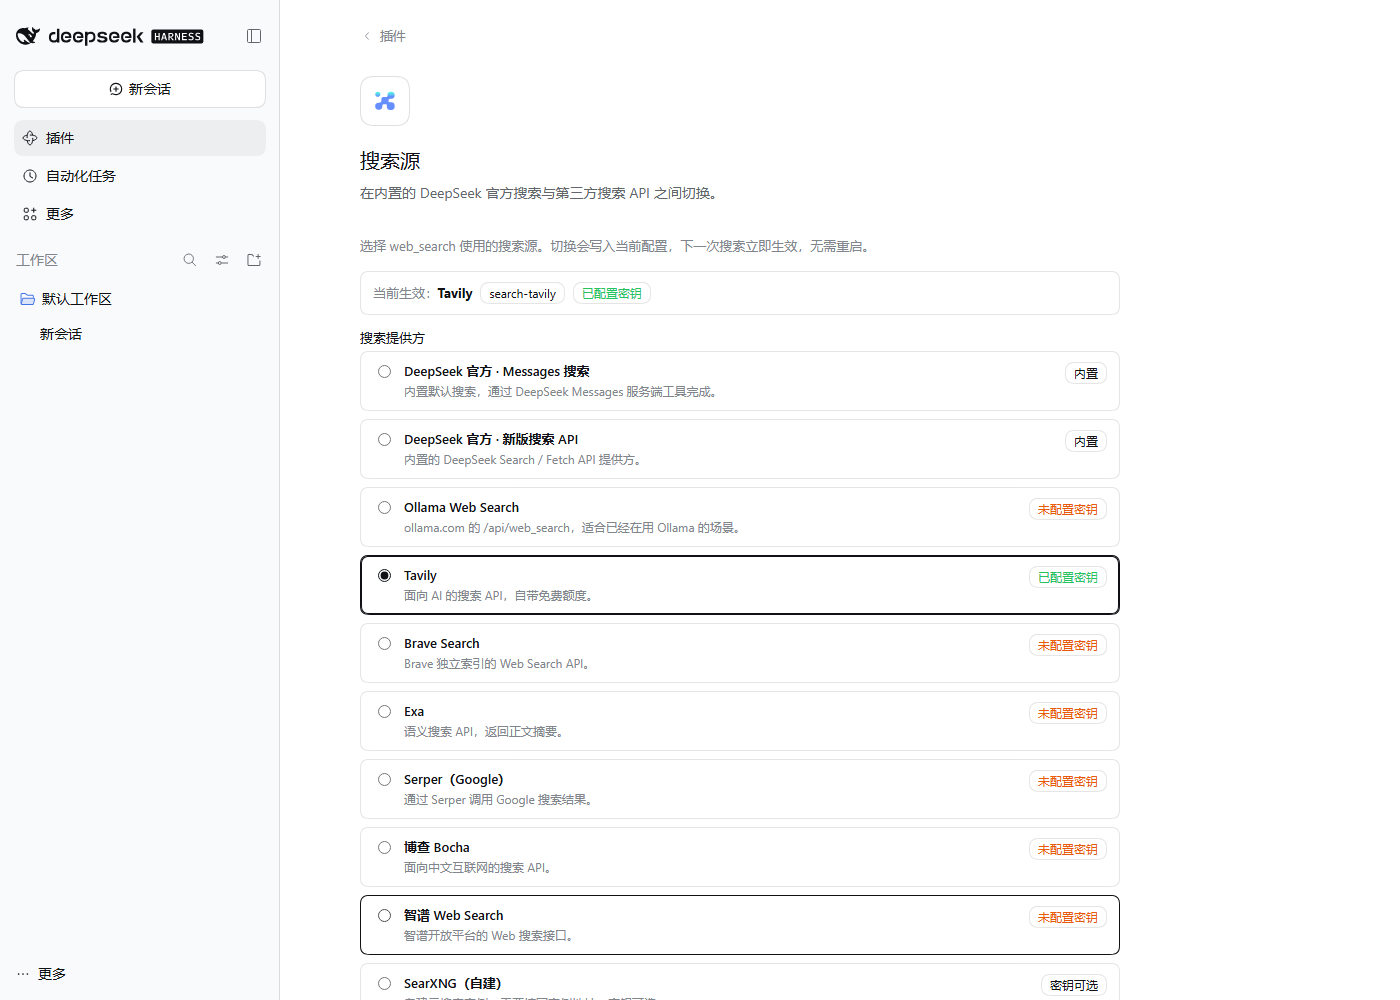1400x1000 pixels.
Task: Open 更多 below 自动化任务
Action: coord(140,214)
